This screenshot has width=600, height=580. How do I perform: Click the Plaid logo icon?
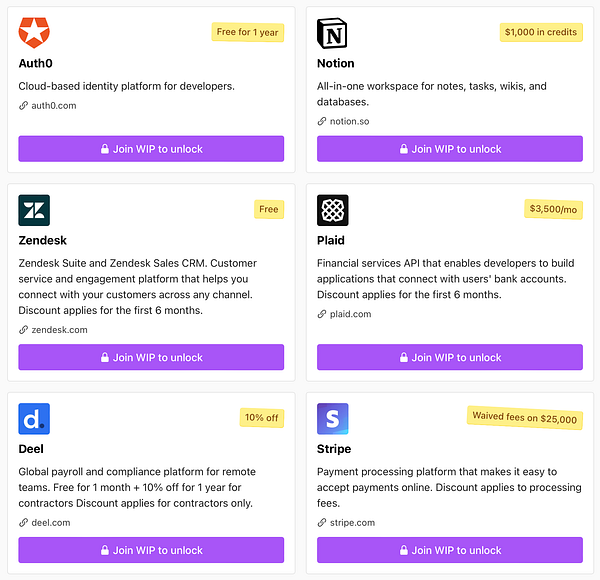(x=333, y=210)
